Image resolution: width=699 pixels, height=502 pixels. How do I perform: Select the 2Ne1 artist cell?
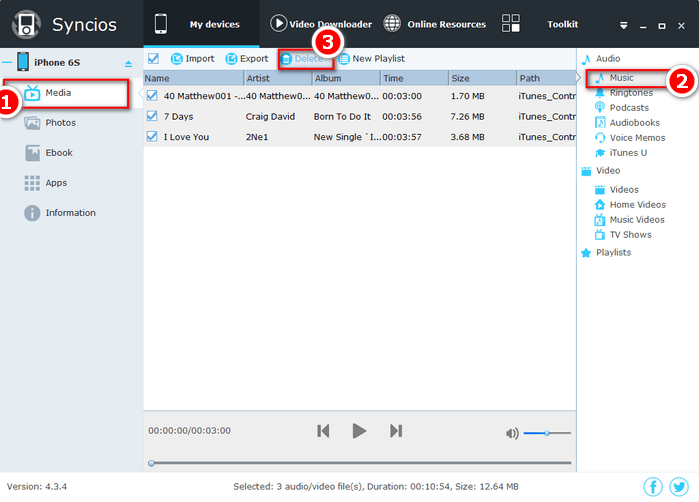click(257, 137)
